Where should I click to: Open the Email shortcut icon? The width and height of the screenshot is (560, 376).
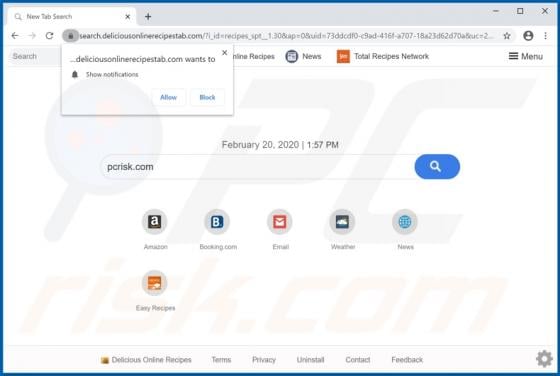(x=280, y=222)
